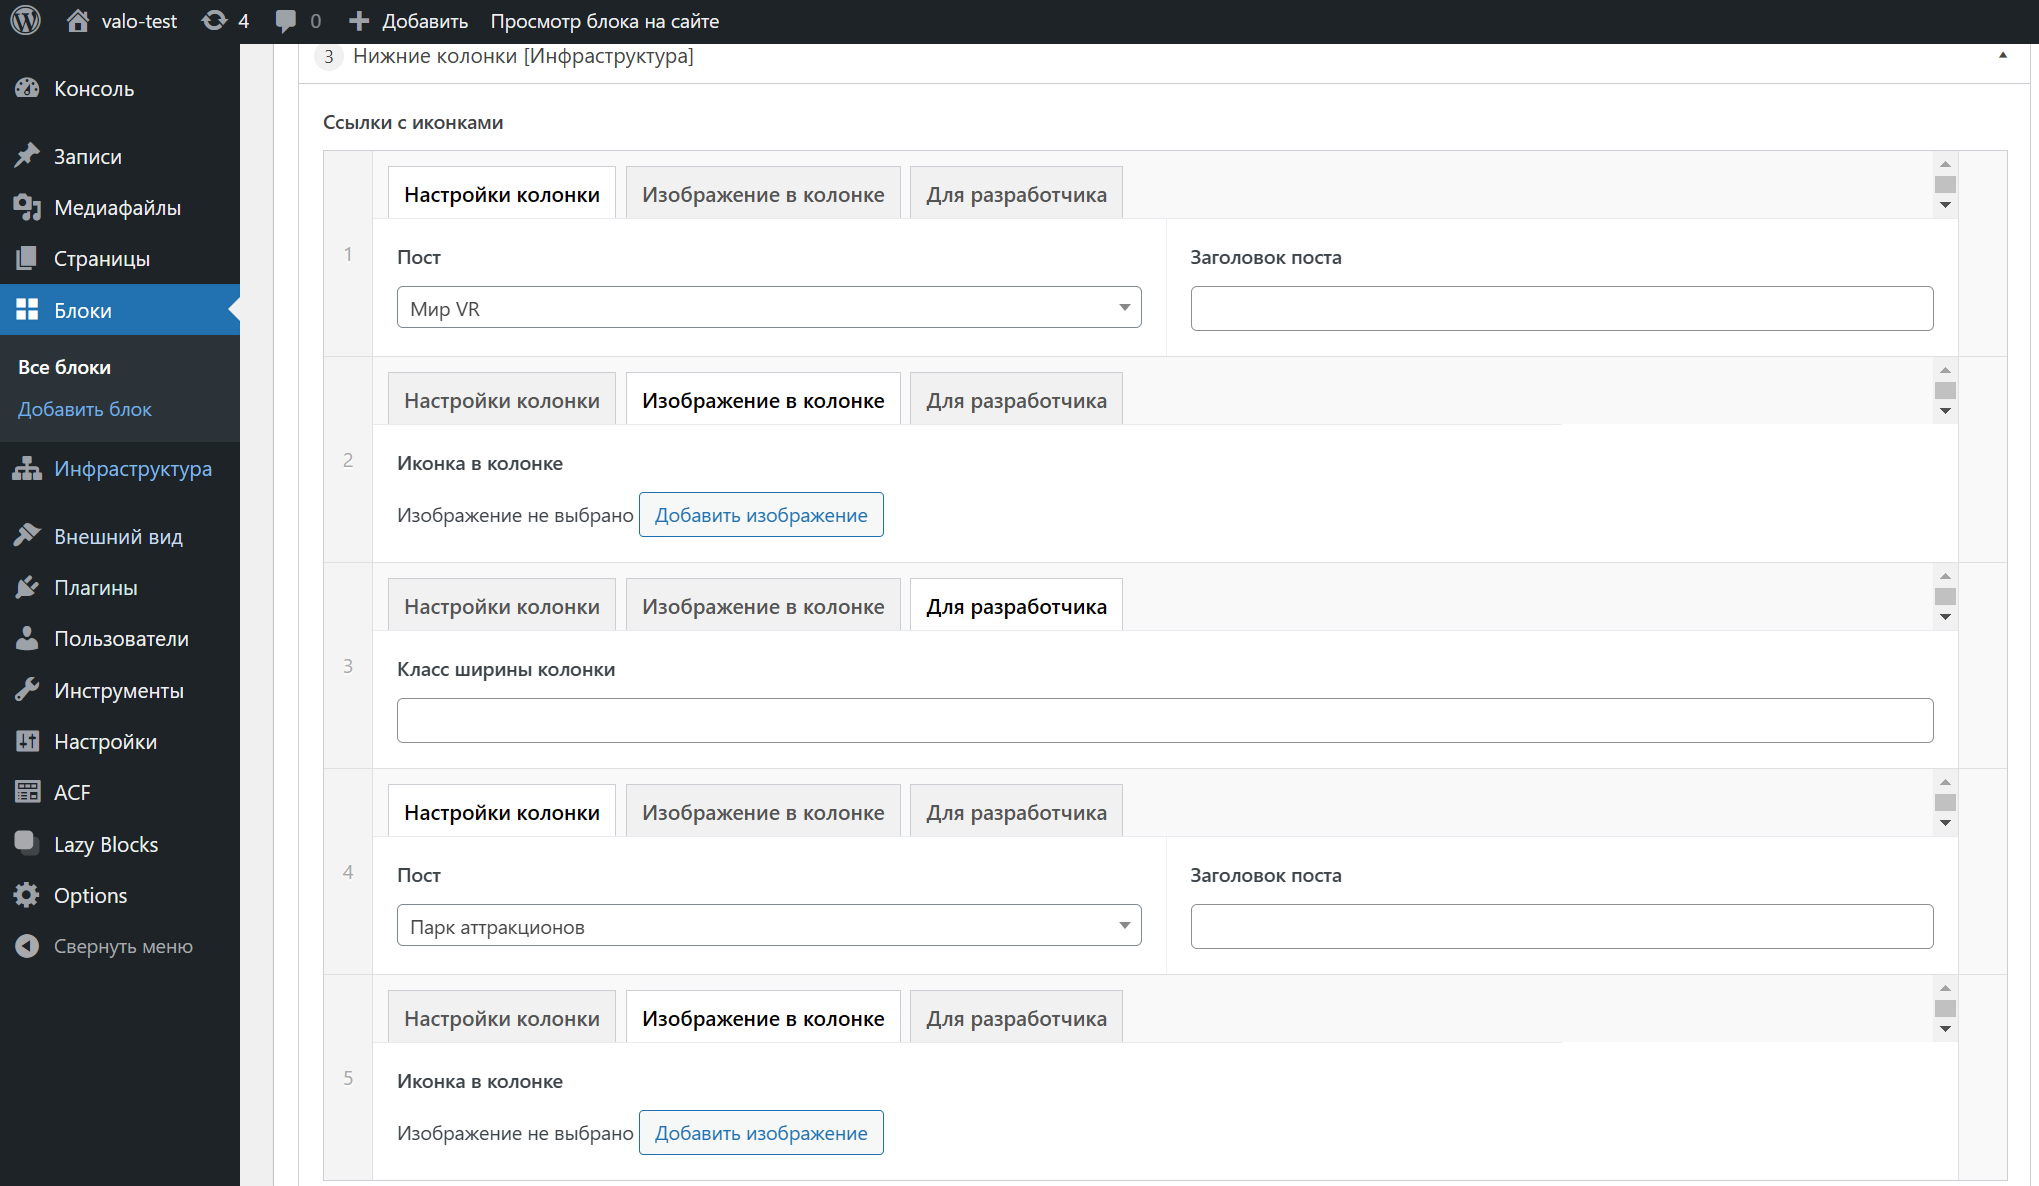Open row 4 Для разработчика tab

(x=1016, y=812)
